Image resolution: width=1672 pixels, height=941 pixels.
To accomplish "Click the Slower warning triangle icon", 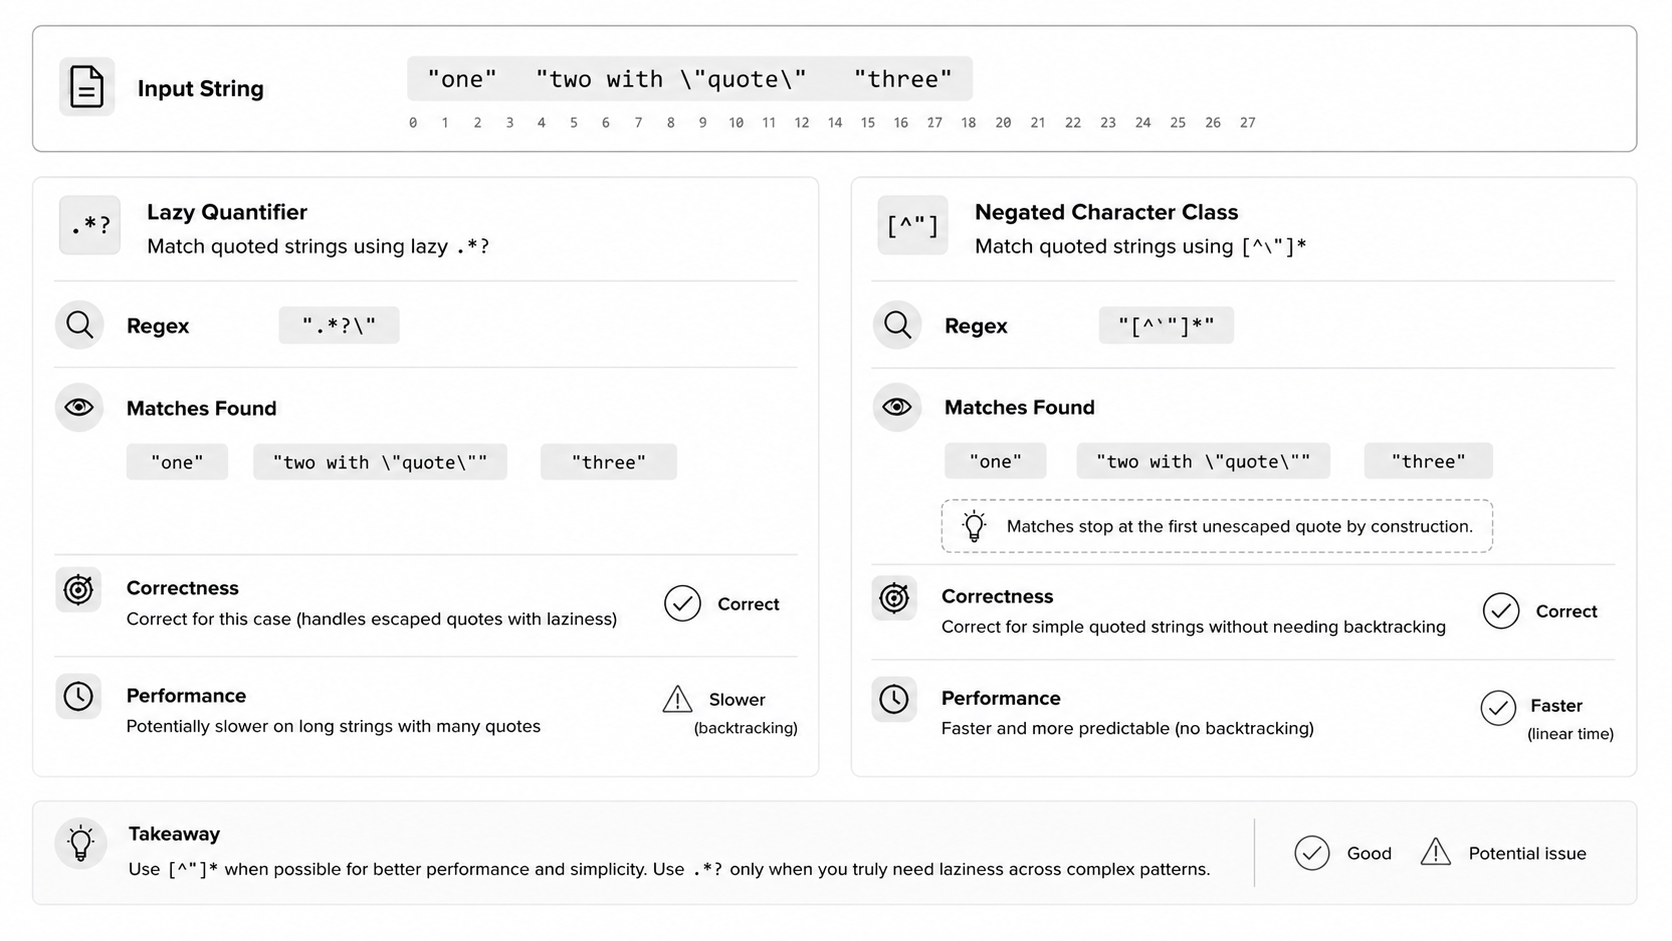I will pos(677,699).
